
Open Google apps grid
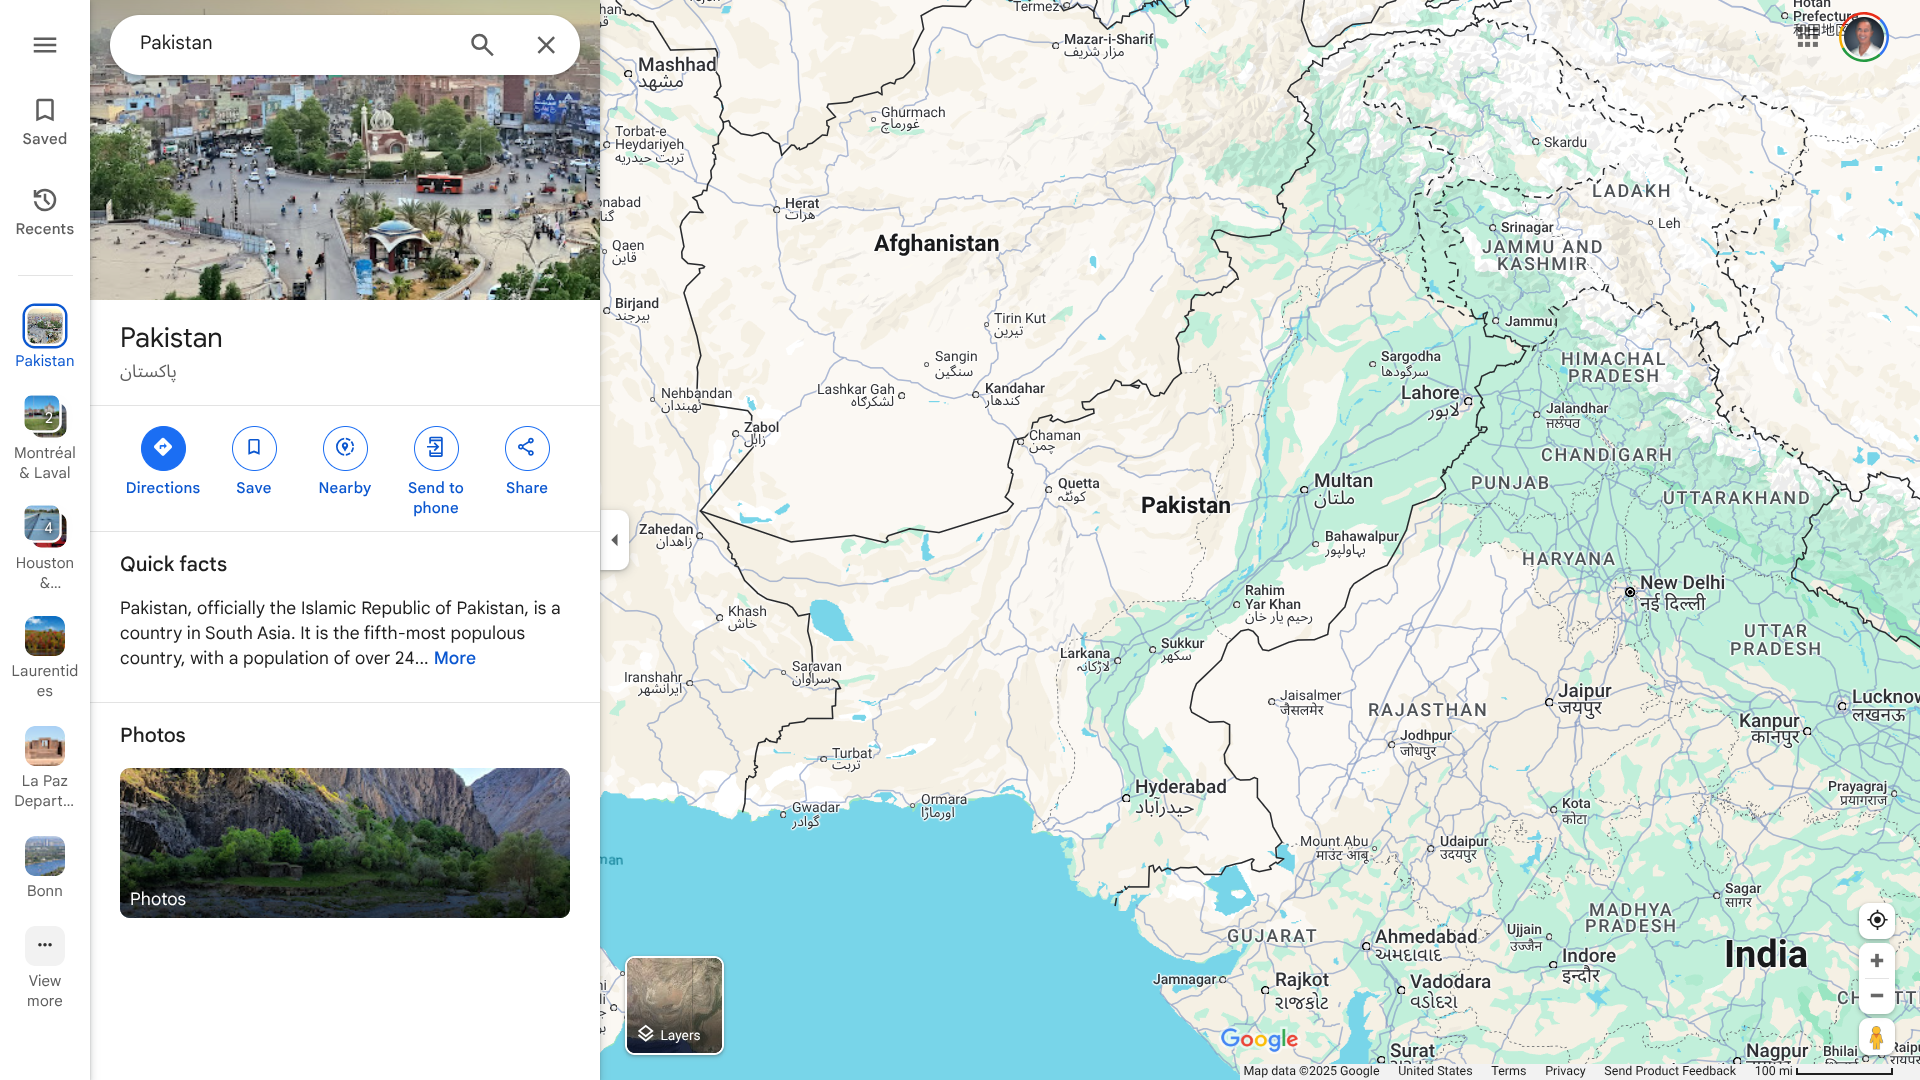[1806, 38]
